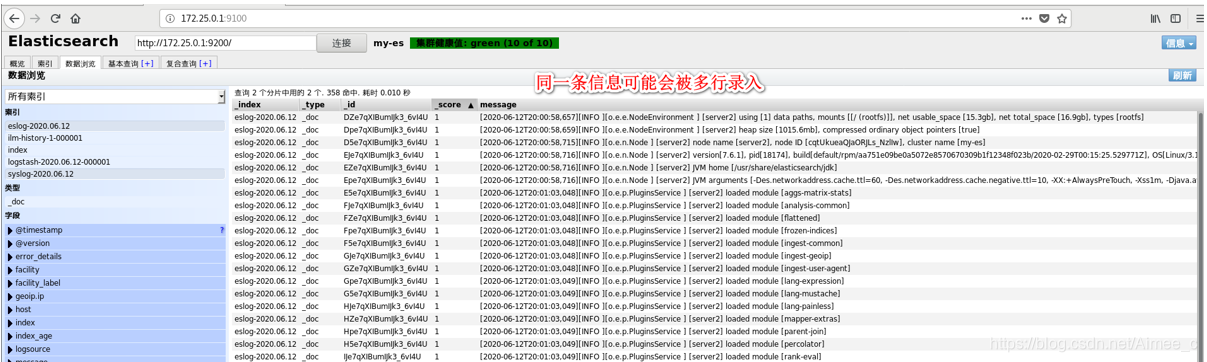Expand the logsource field
Image resolution: width=1207 pixels, height=362 pixels.
(11, 349)
